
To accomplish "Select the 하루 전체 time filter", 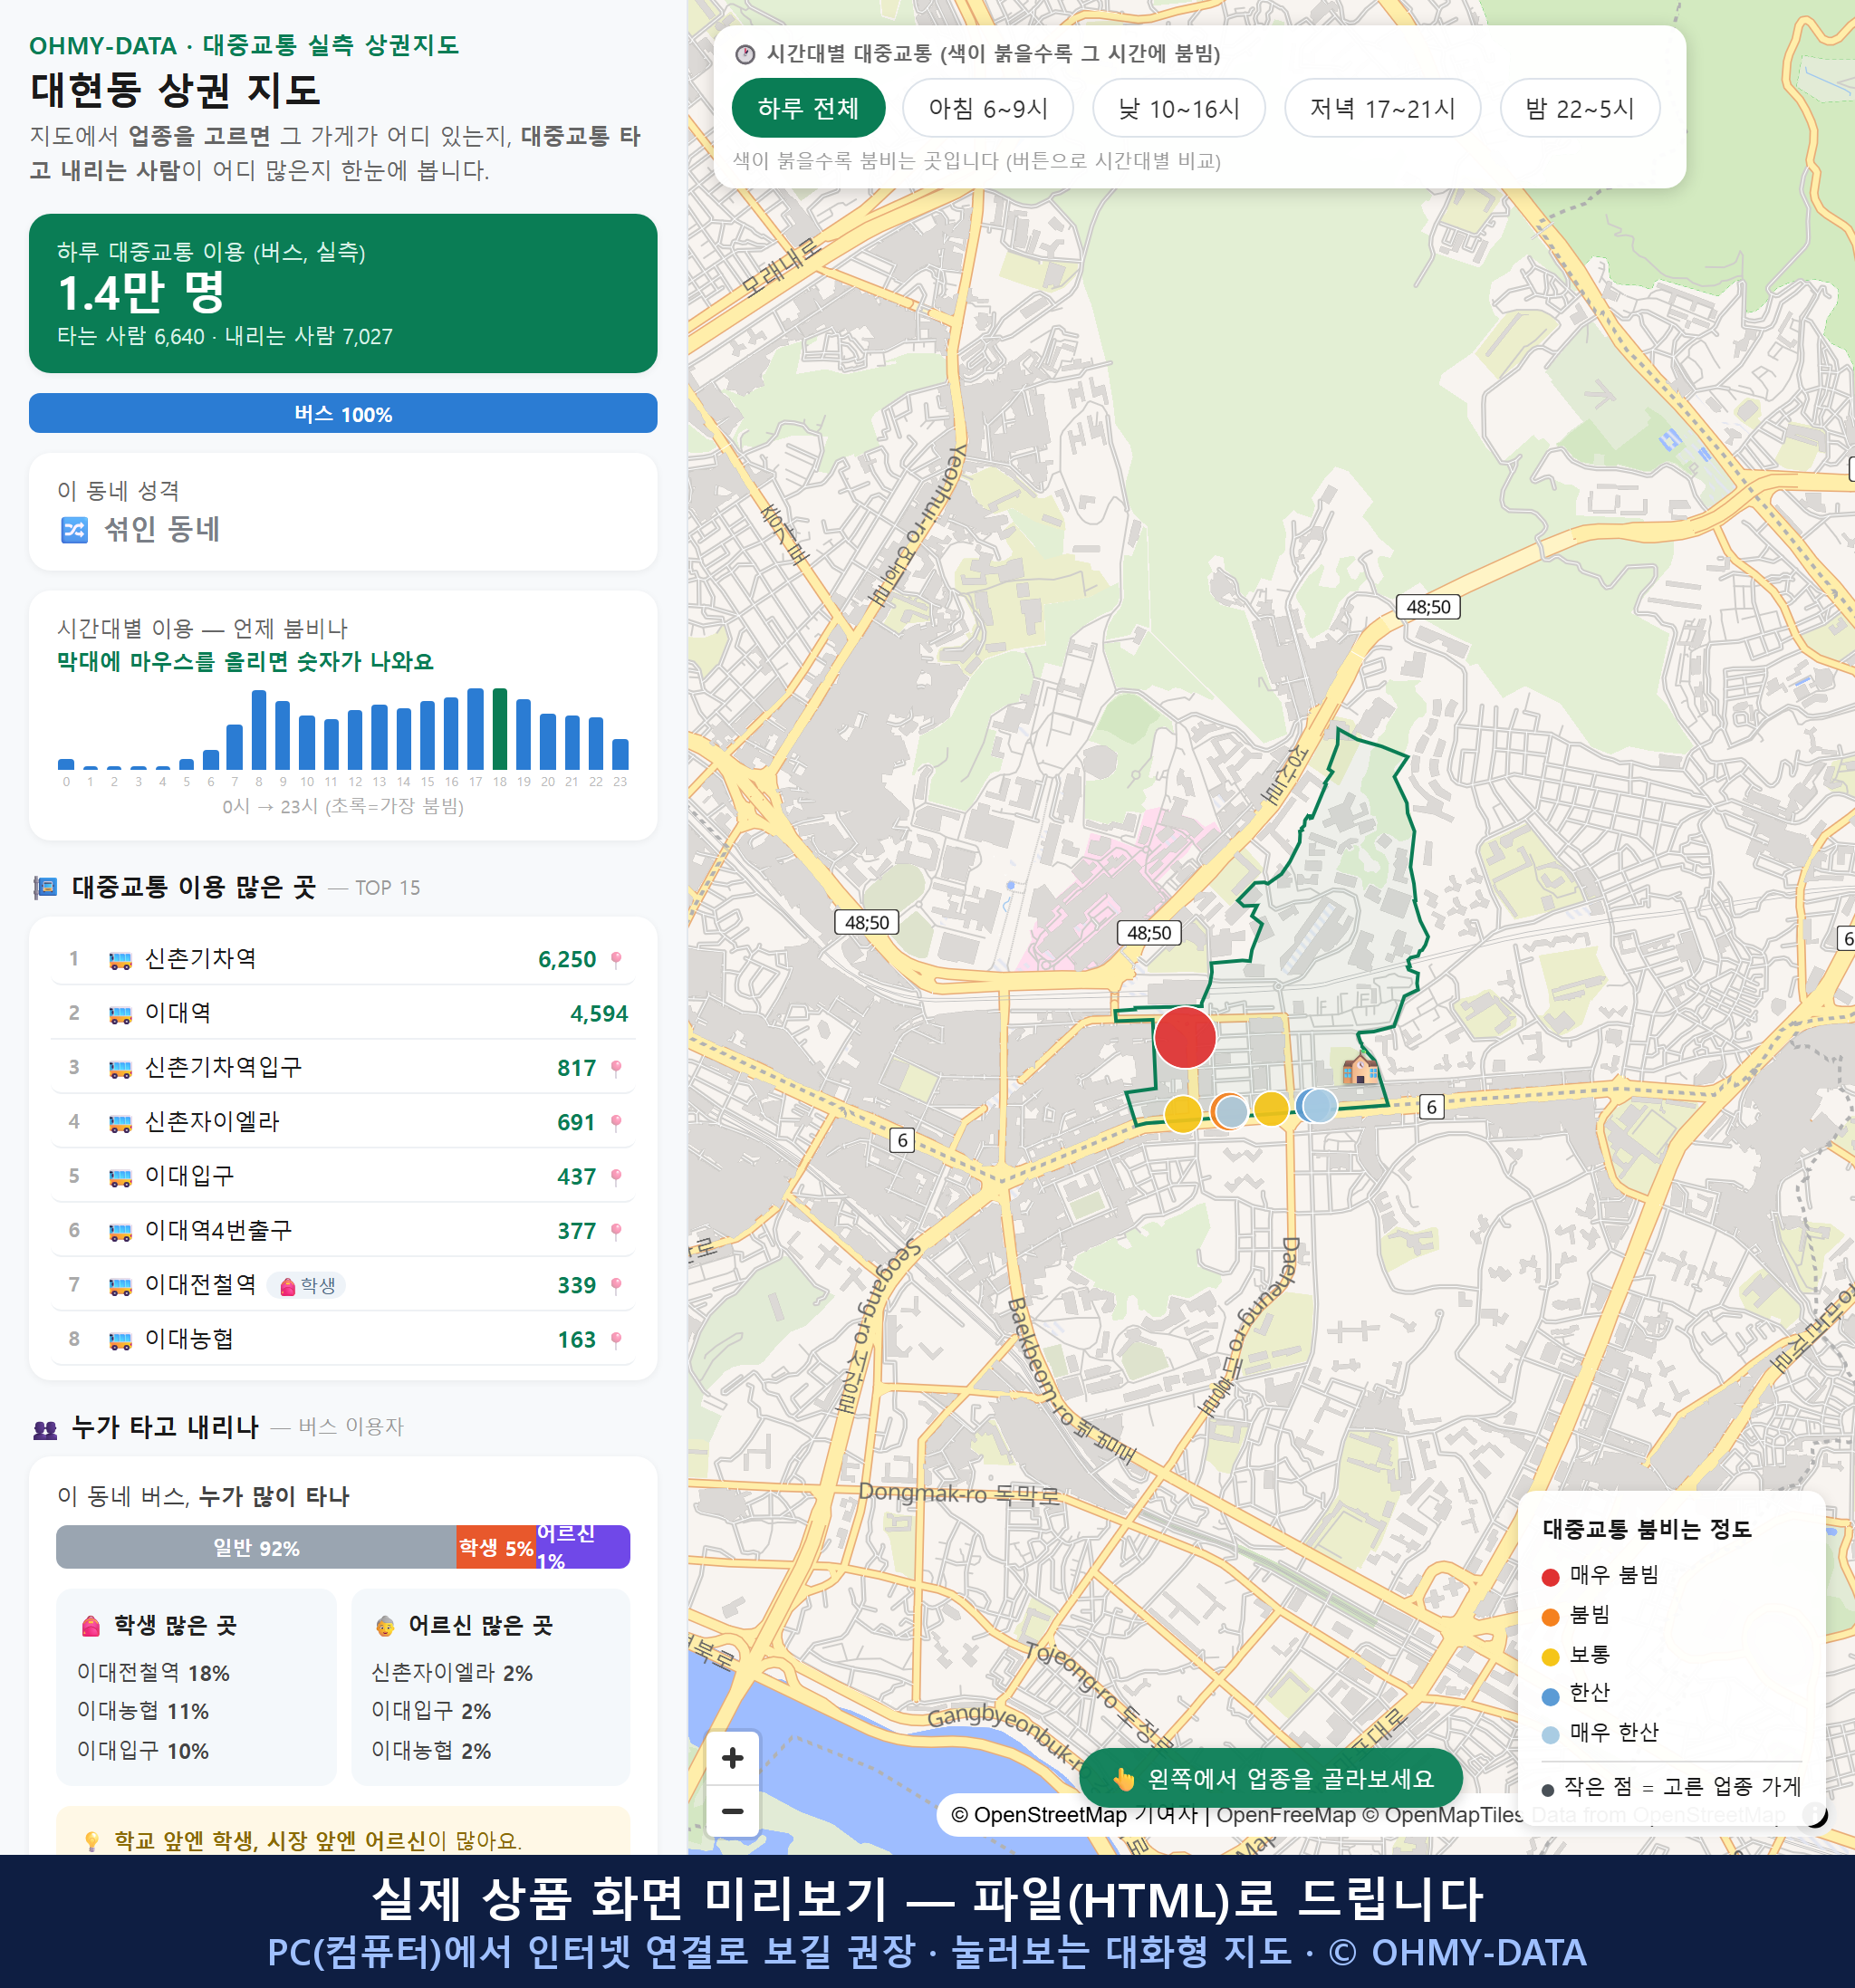I will [x=808, y=108].
